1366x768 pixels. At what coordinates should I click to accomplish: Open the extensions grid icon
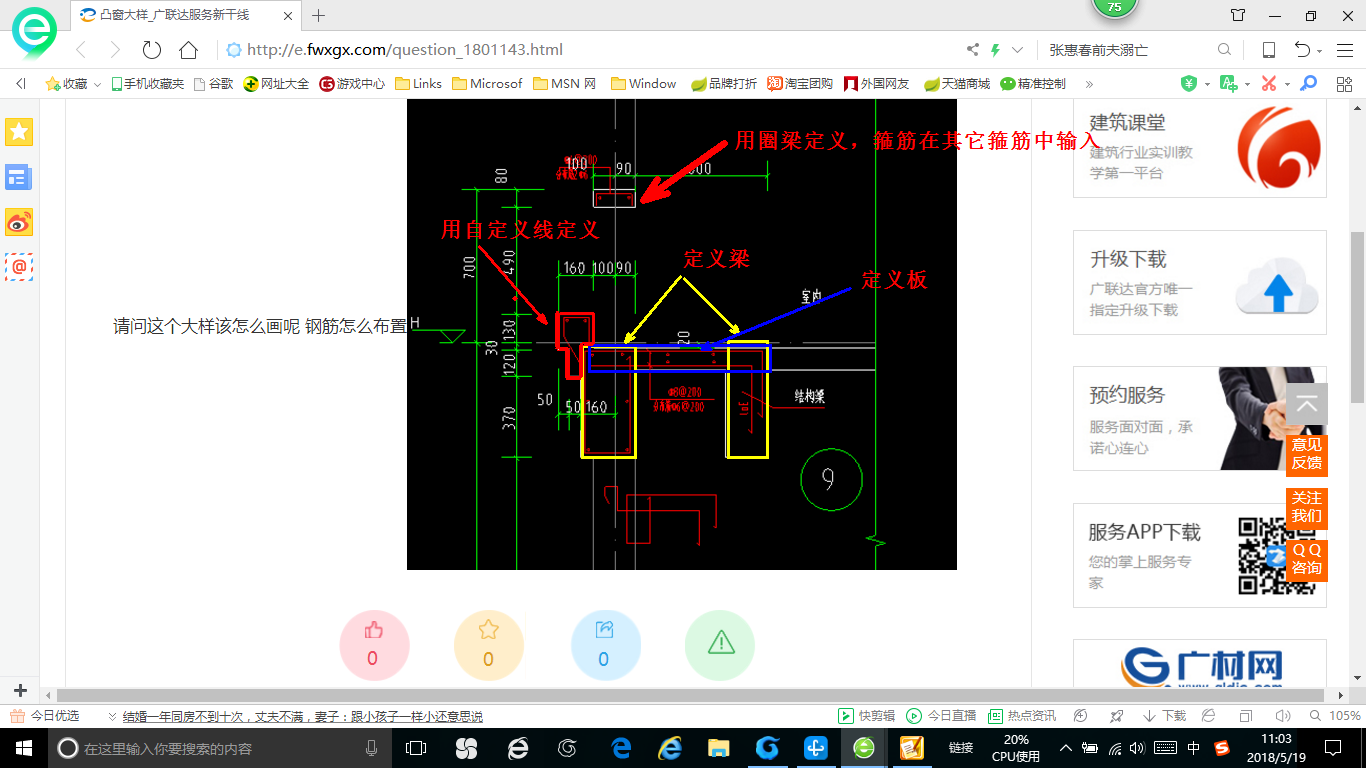[x=1344, y=84]
